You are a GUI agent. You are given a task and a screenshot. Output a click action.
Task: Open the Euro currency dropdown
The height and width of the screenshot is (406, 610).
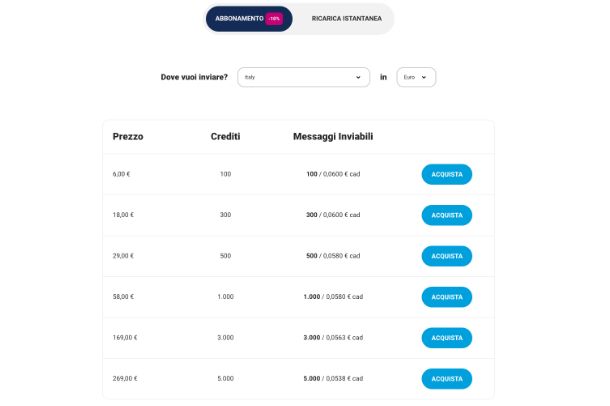(x=415, y=77)
